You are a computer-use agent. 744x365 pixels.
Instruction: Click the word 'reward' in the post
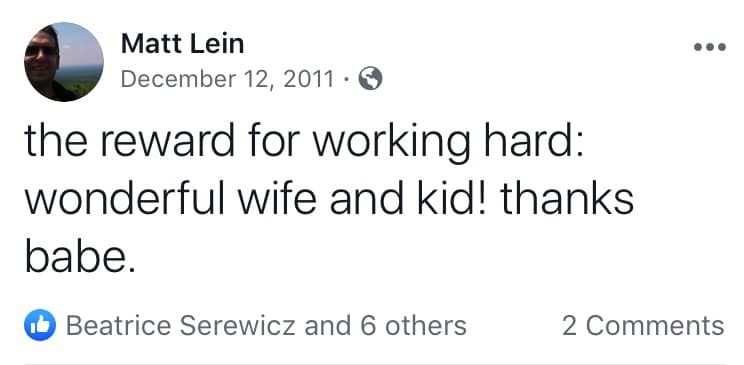click(167, 141)
